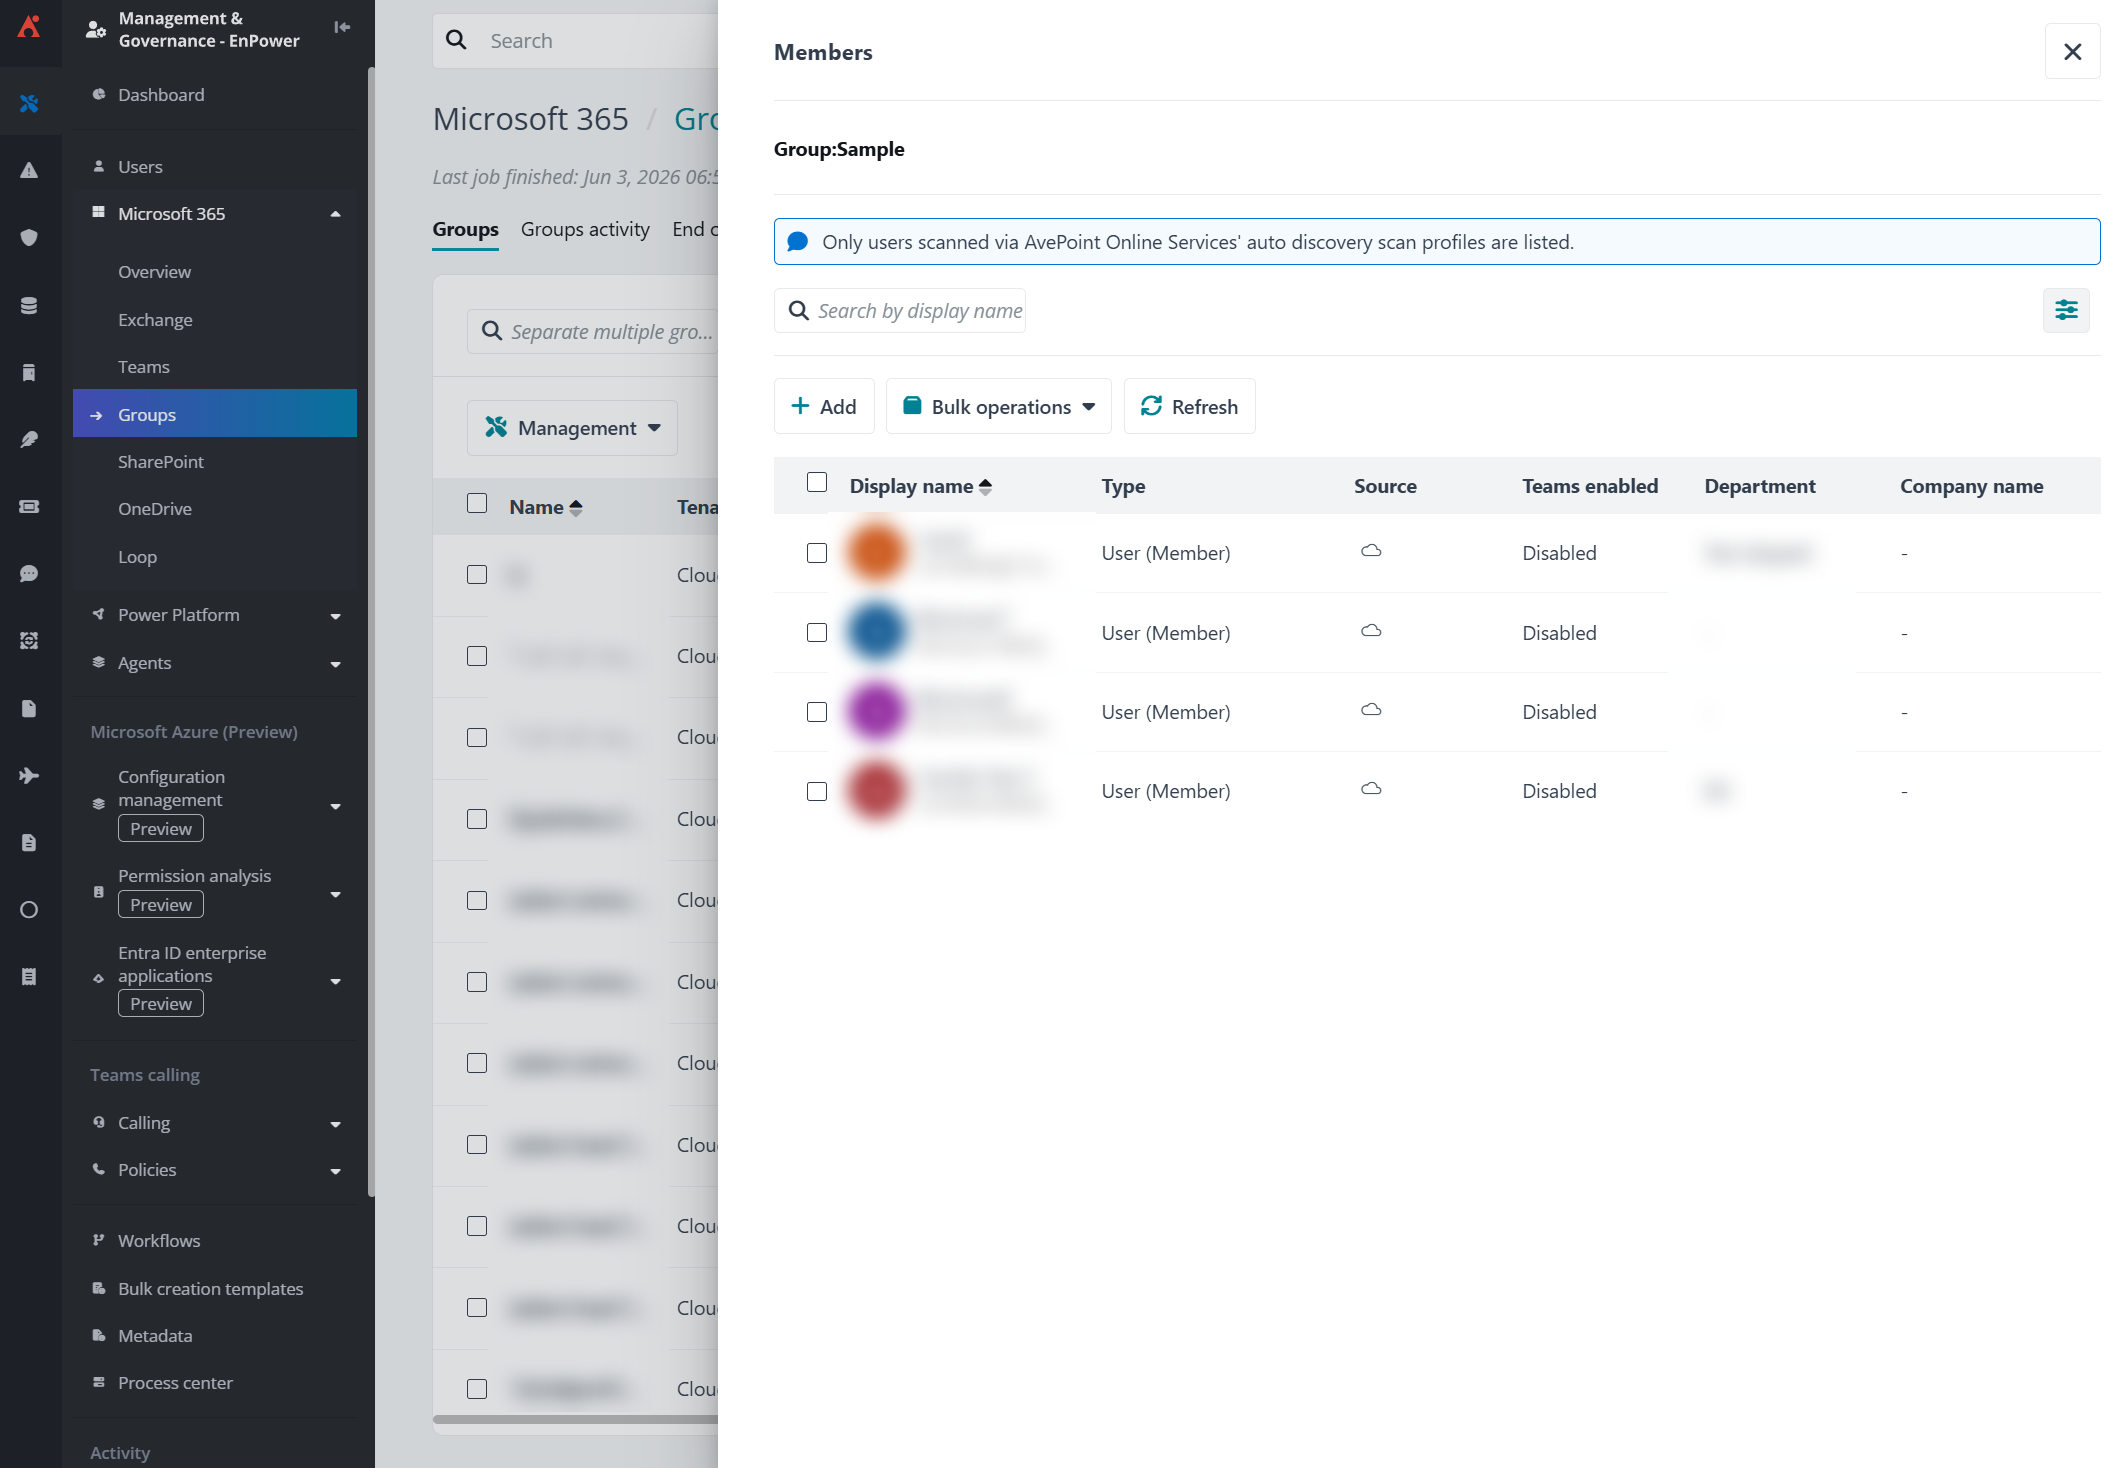Open the building rail icon

point(29,372)
